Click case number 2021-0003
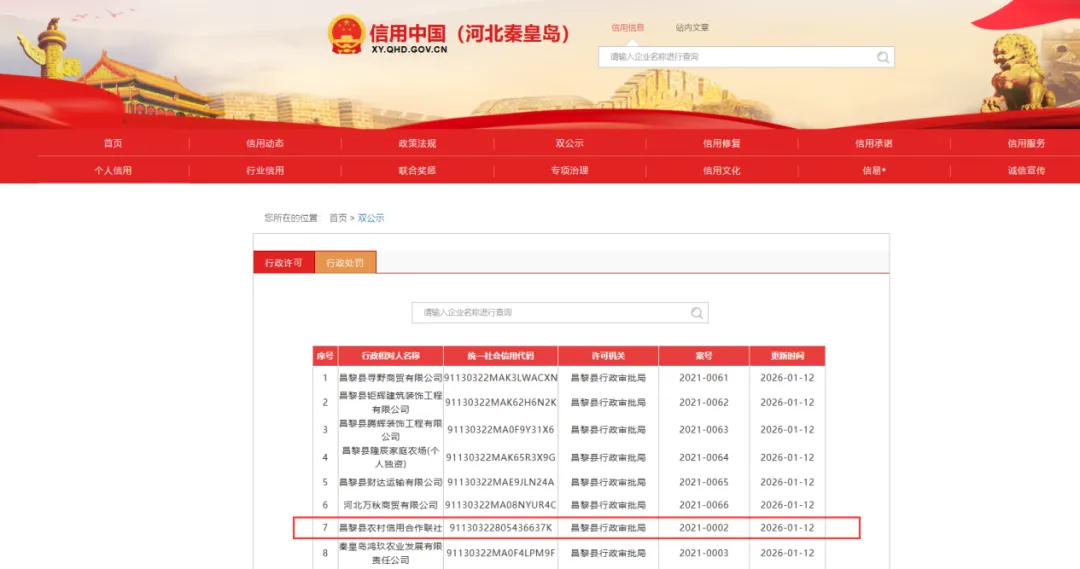The image size is (1080, 569). click(x=704, y=553)
